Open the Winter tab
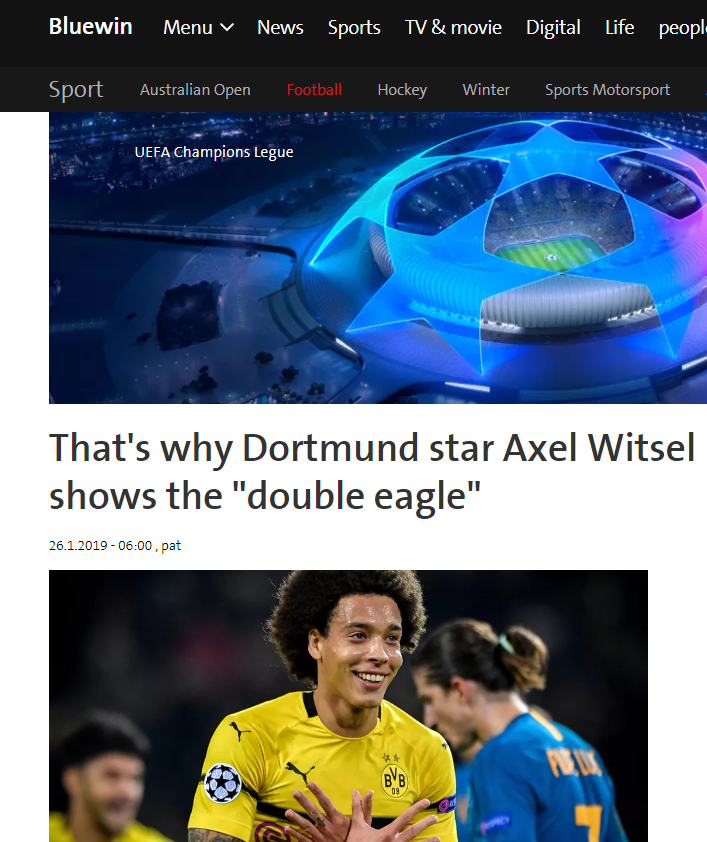Viewport: 707px width, 842px height. 486,90
